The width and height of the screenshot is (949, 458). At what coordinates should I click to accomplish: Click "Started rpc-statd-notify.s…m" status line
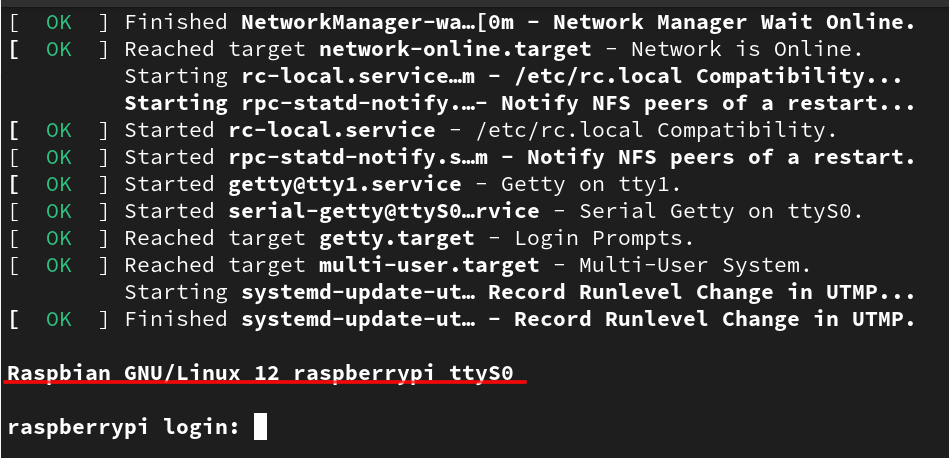[x=519, y=157]
